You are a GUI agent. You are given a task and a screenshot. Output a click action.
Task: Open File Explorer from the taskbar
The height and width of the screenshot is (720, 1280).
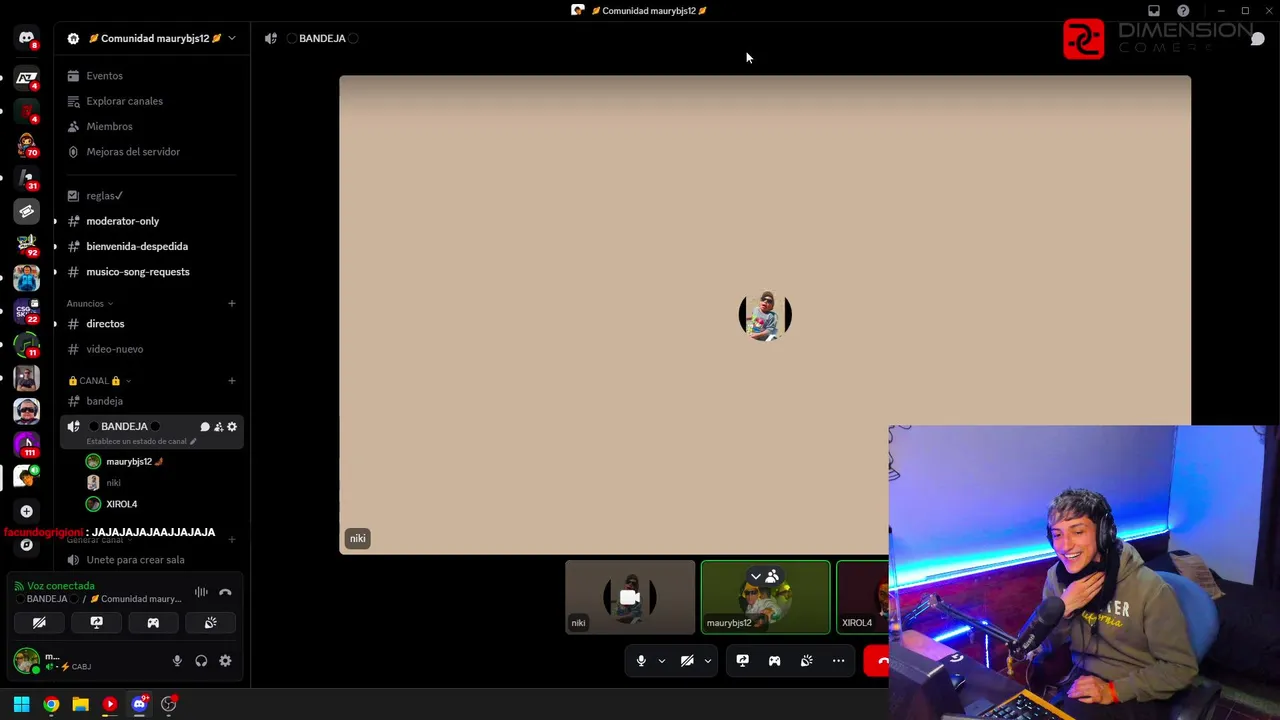[x=80, y=704]
